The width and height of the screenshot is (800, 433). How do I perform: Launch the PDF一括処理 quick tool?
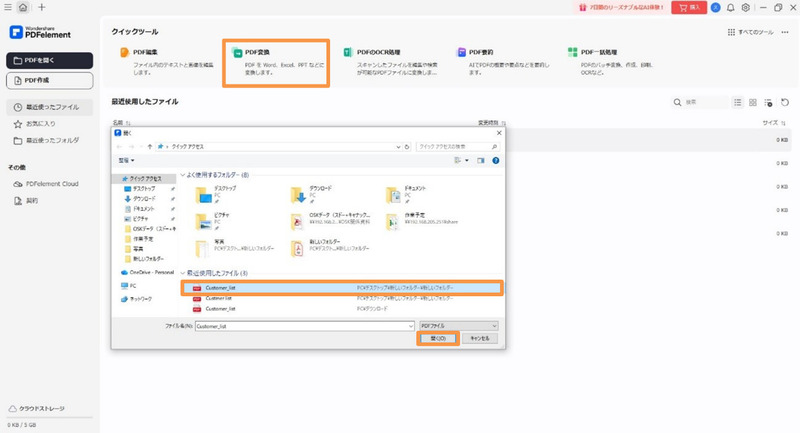(x=612, y=62)
